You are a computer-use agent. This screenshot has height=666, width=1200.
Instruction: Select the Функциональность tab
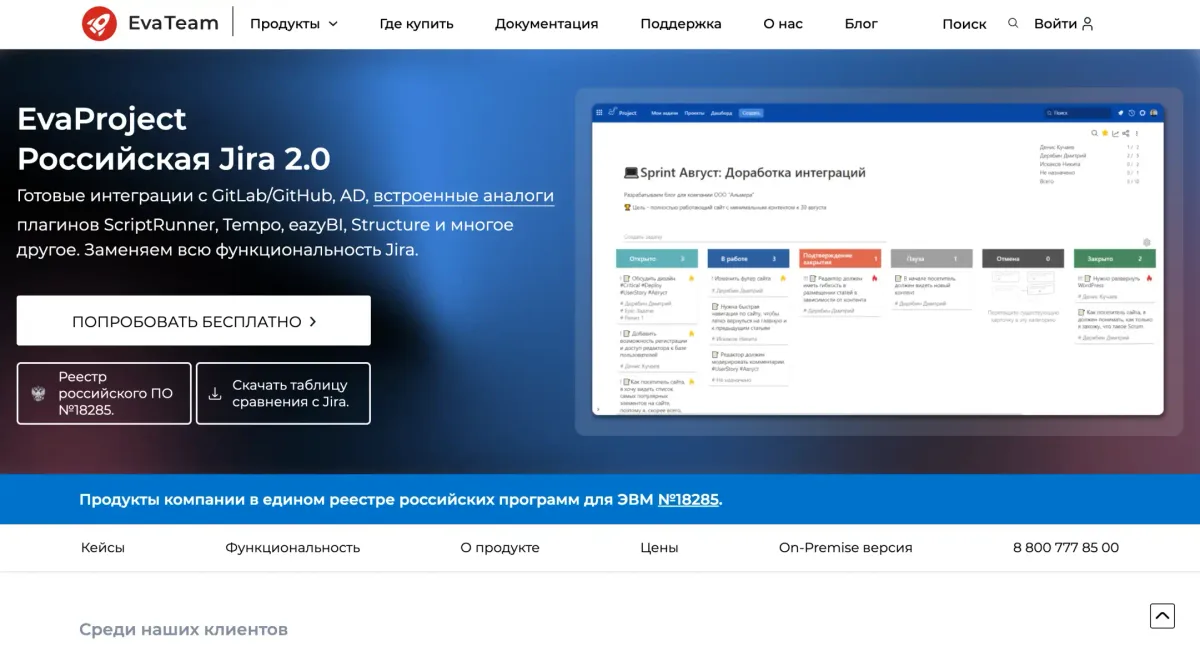(x=292, y=548)
